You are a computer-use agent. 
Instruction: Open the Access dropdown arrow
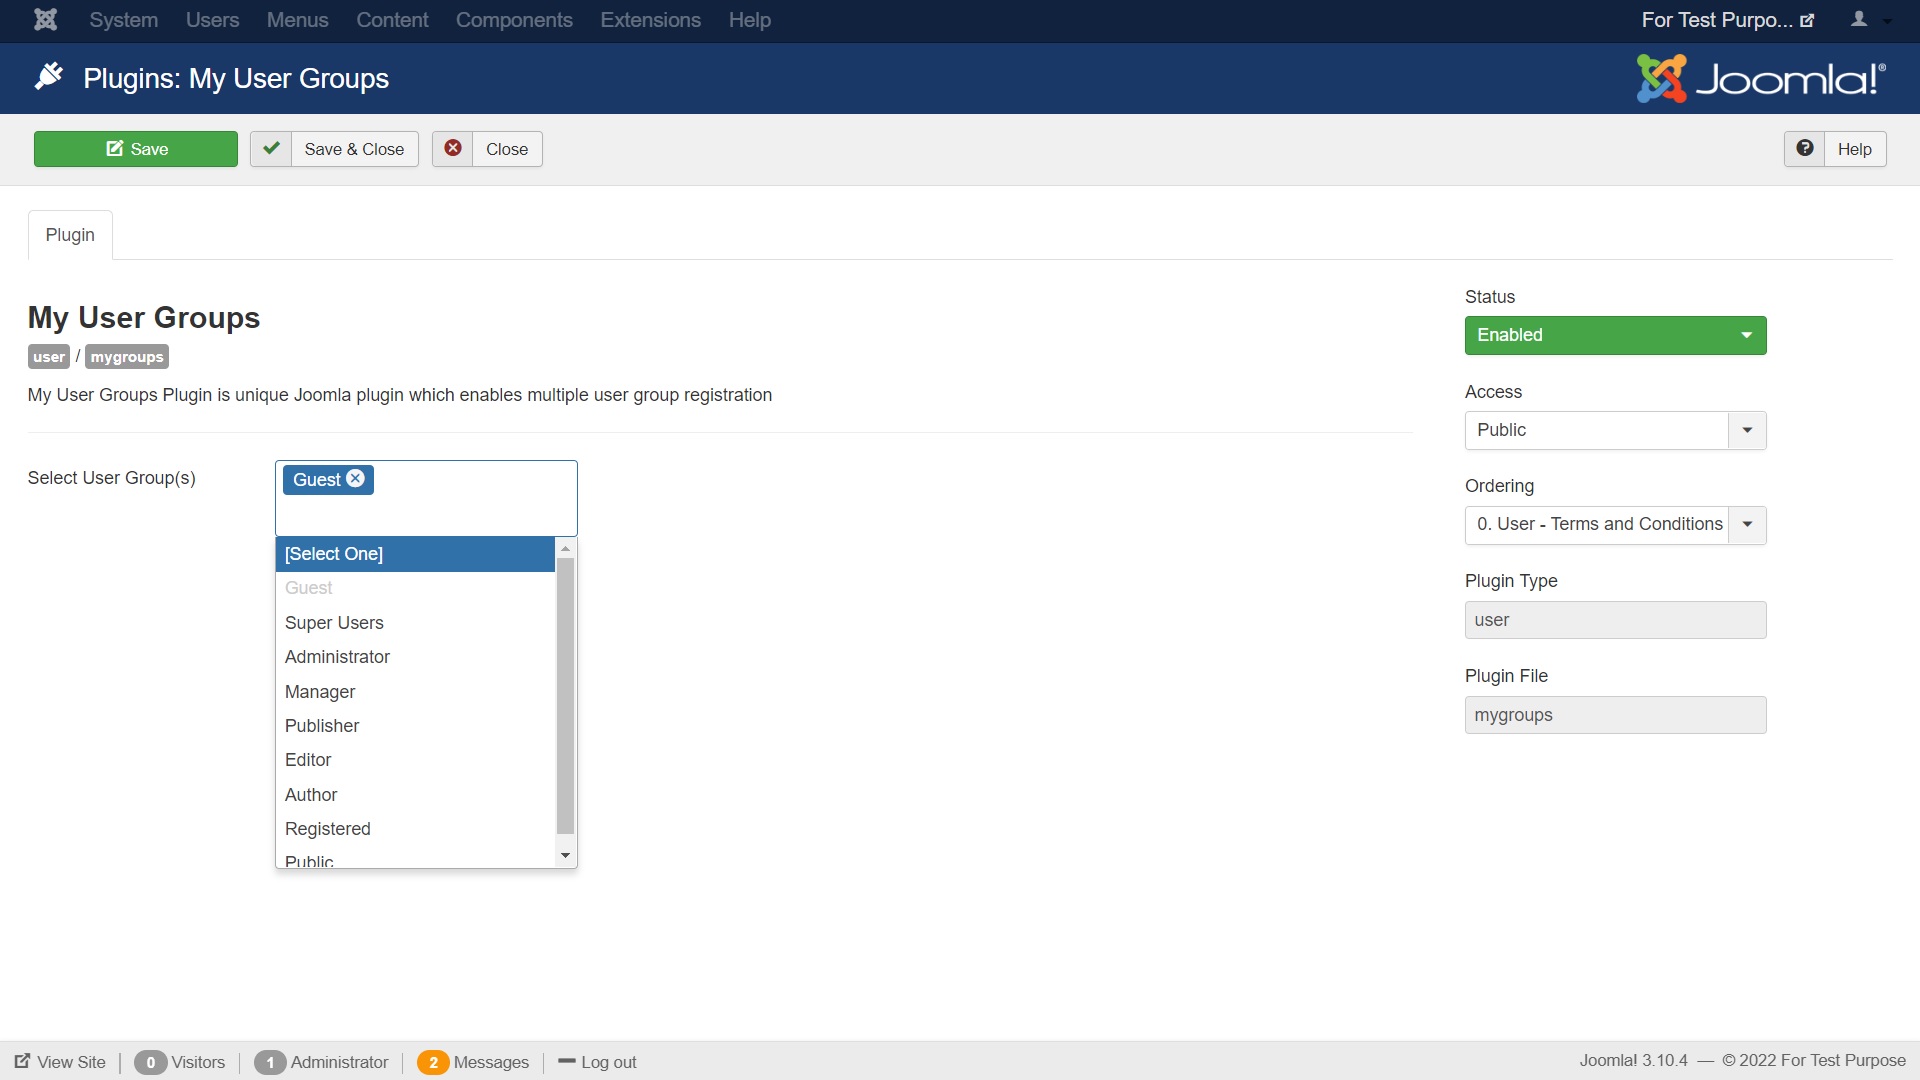point(1747,430)
